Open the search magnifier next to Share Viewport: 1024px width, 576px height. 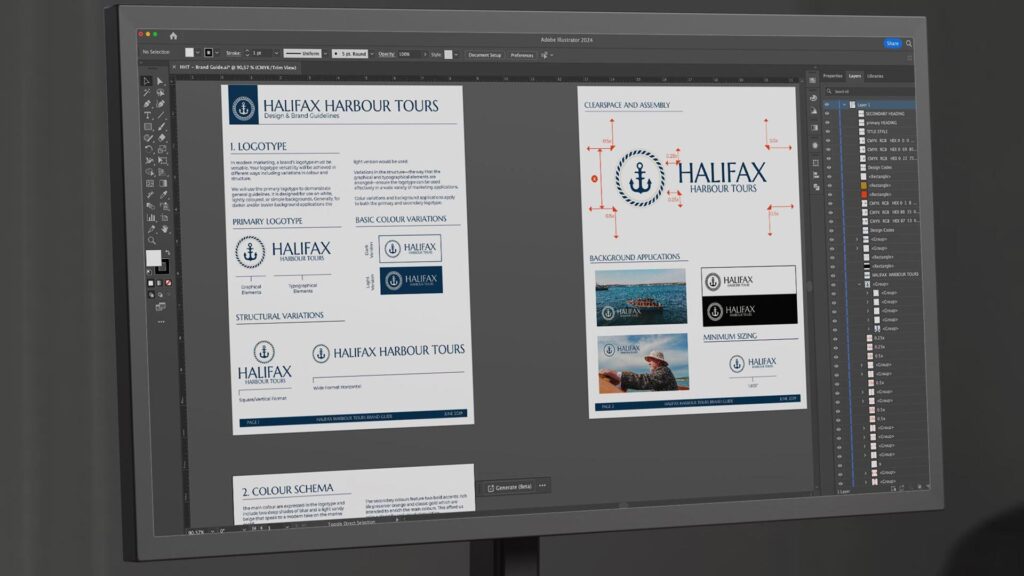point(908,44)
